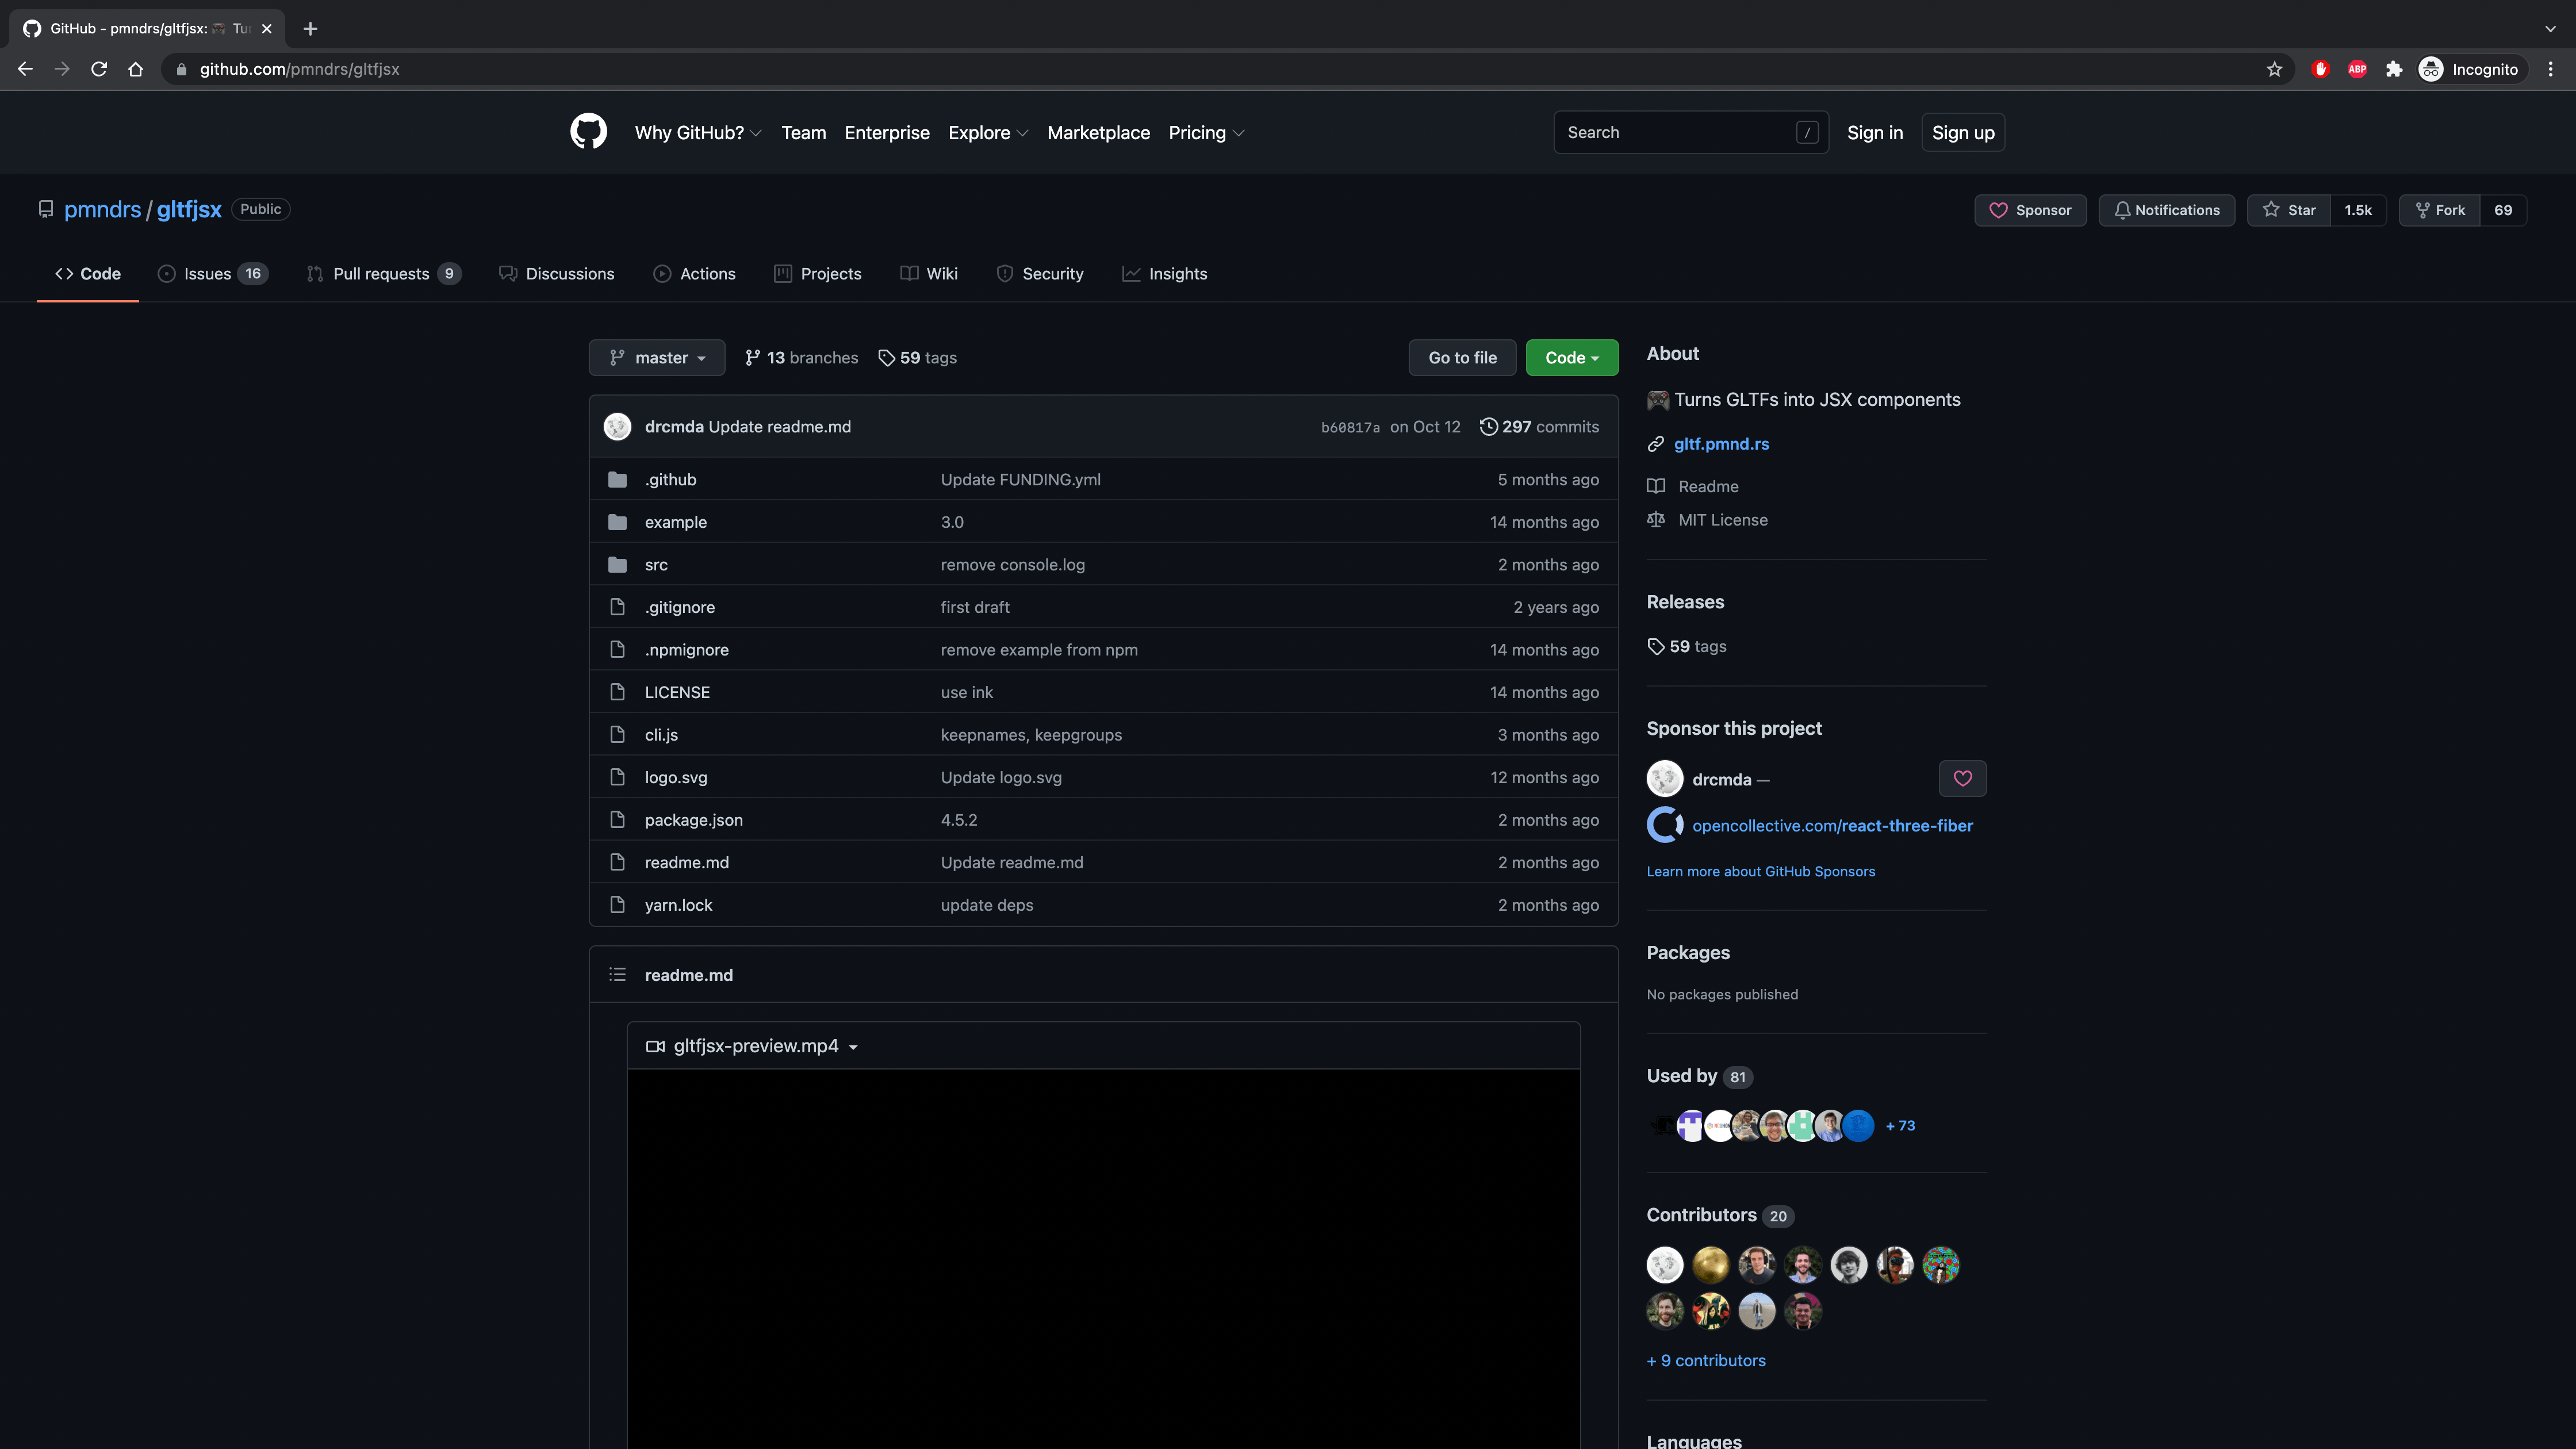Click the Go to file button
This screenshot has width=2576, height=1449.
click(1461, 357)
